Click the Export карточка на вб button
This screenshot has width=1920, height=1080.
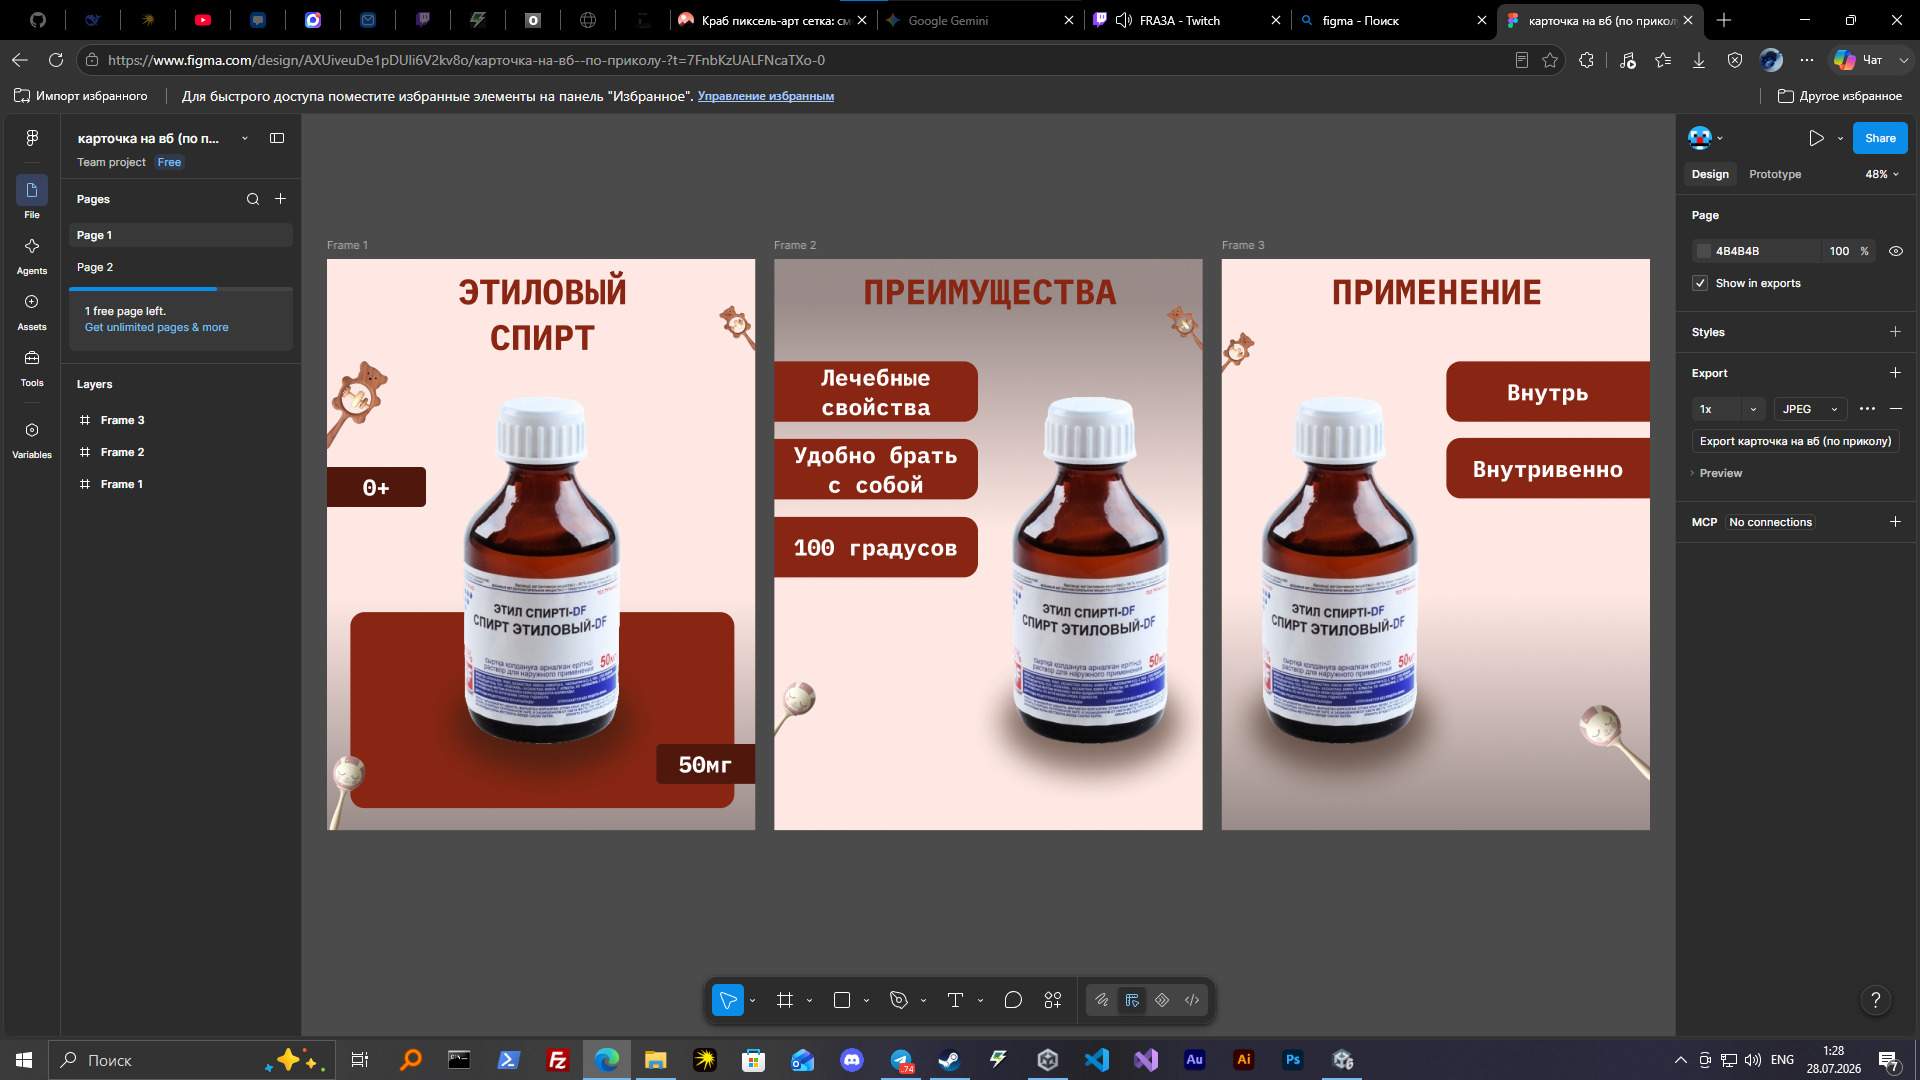tap(1795, 441)
